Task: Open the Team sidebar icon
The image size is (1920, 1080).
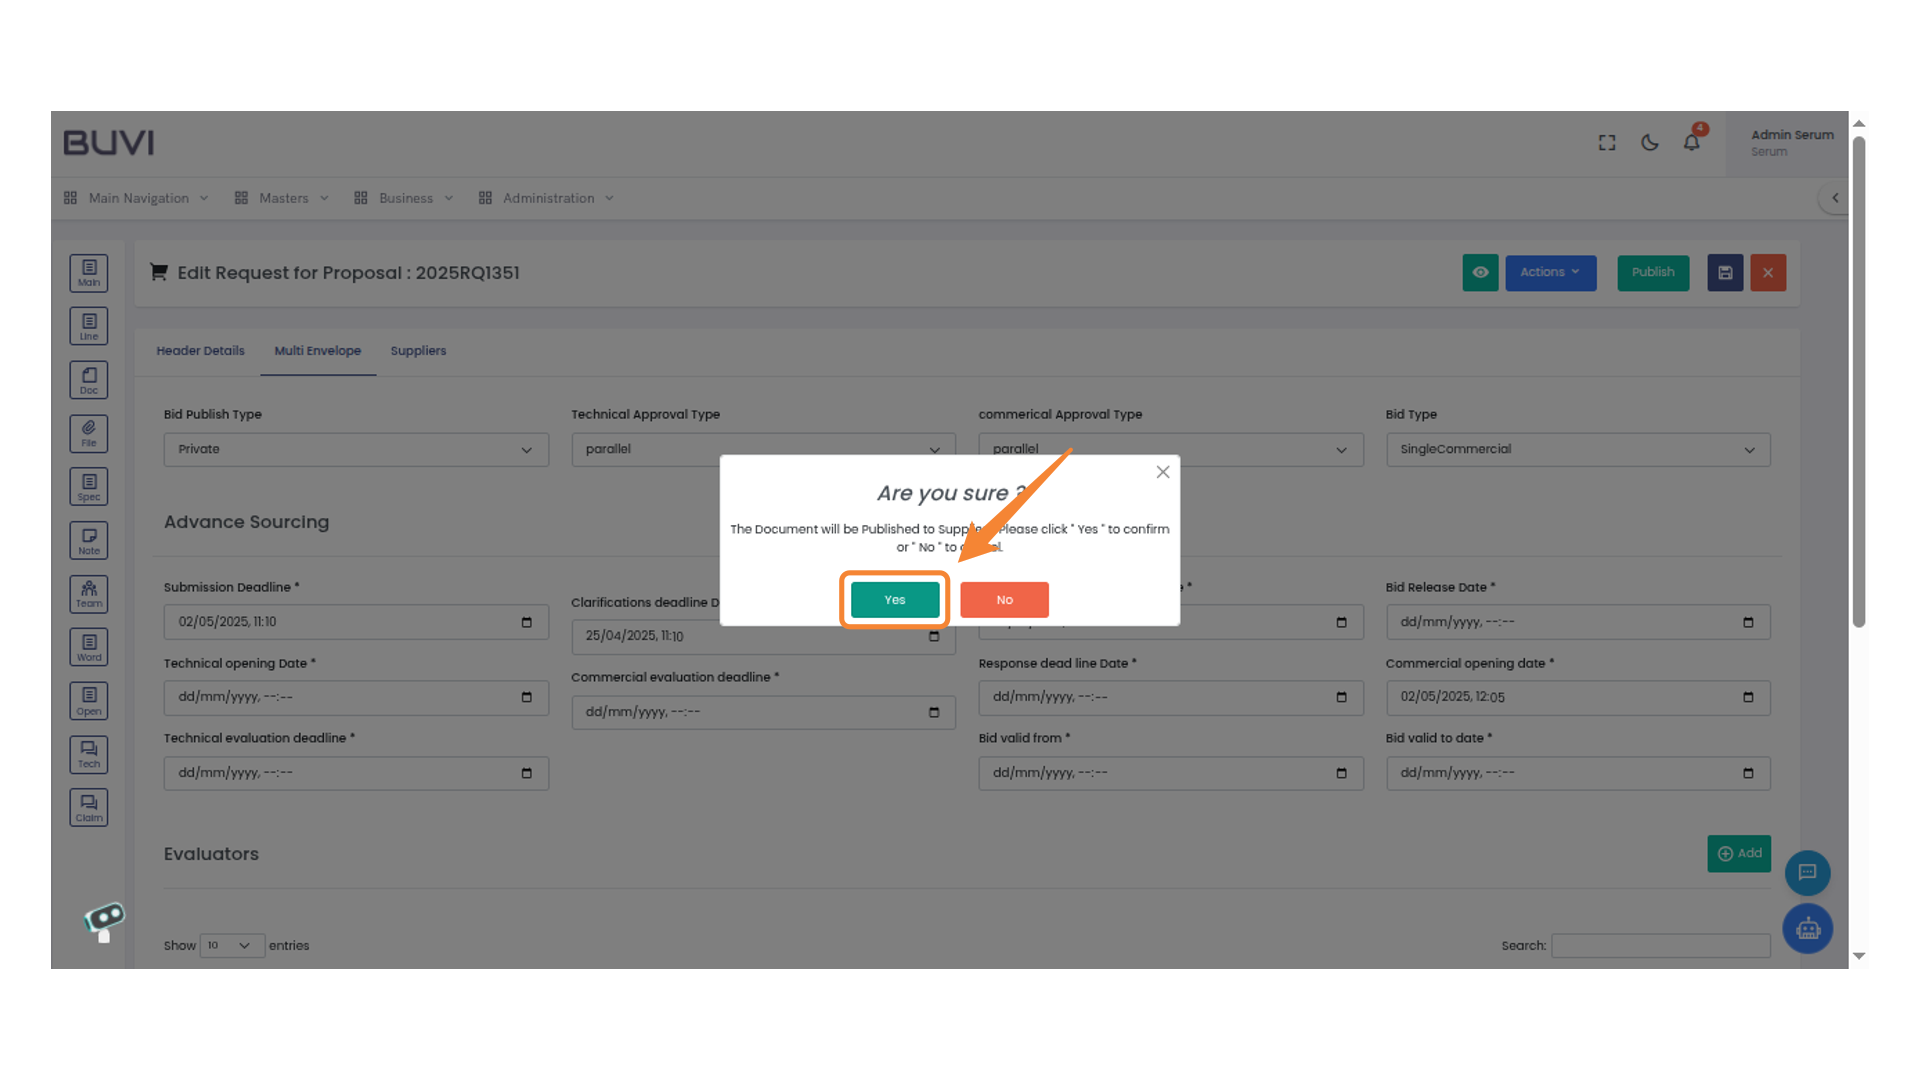Action: pos(89,594)
